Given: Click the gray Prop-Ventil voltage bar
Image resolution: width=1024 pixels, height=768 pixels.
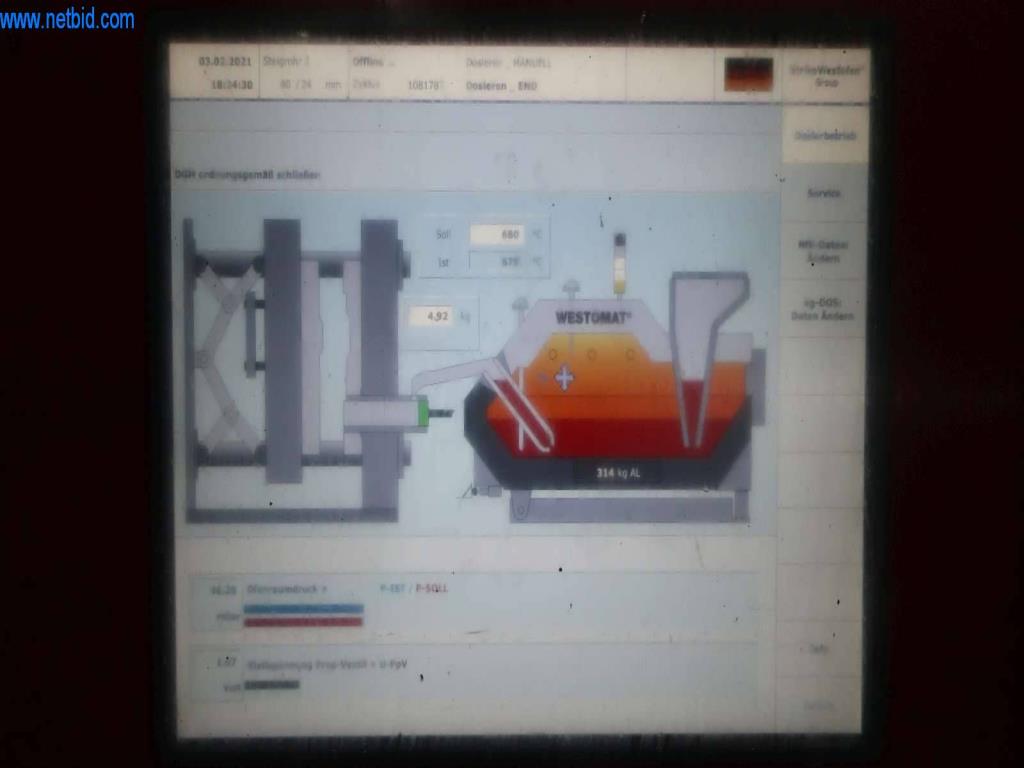Looking at the screenshot, I should 272,685.
